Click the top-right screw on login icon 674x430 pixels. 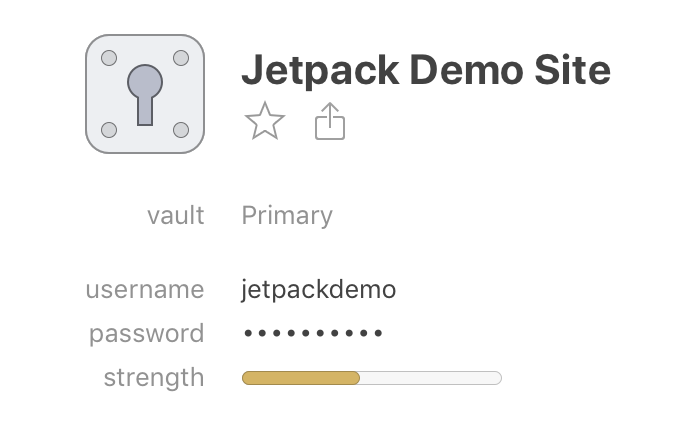(181, 57)
